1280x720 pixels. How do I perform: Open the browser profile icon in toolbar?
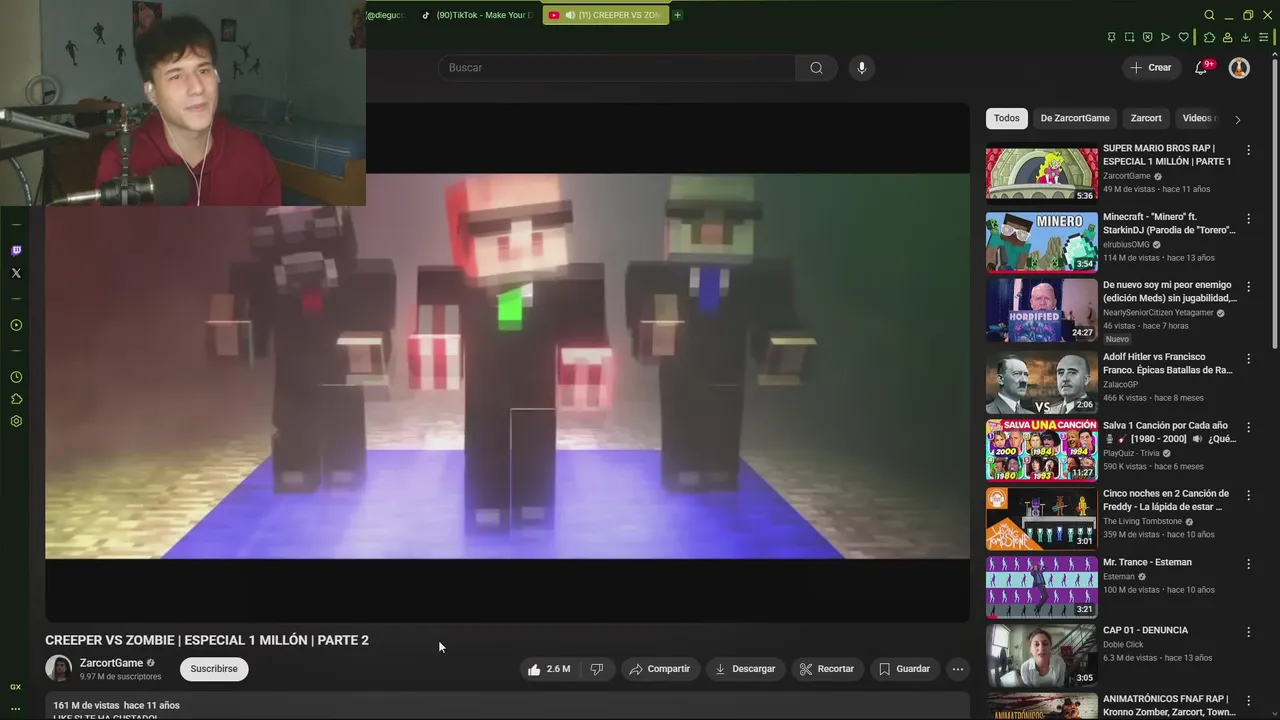1227,37
